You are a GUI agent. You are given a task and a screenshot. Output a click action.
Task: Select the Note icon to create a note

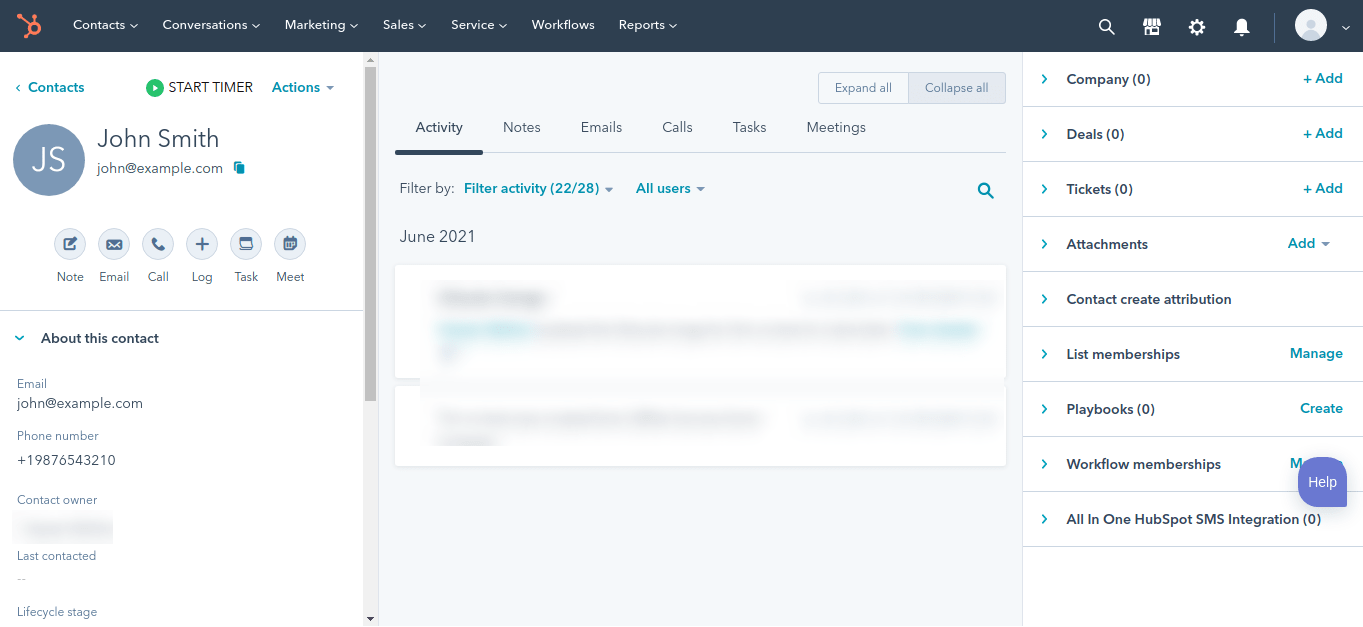point(69,244)
